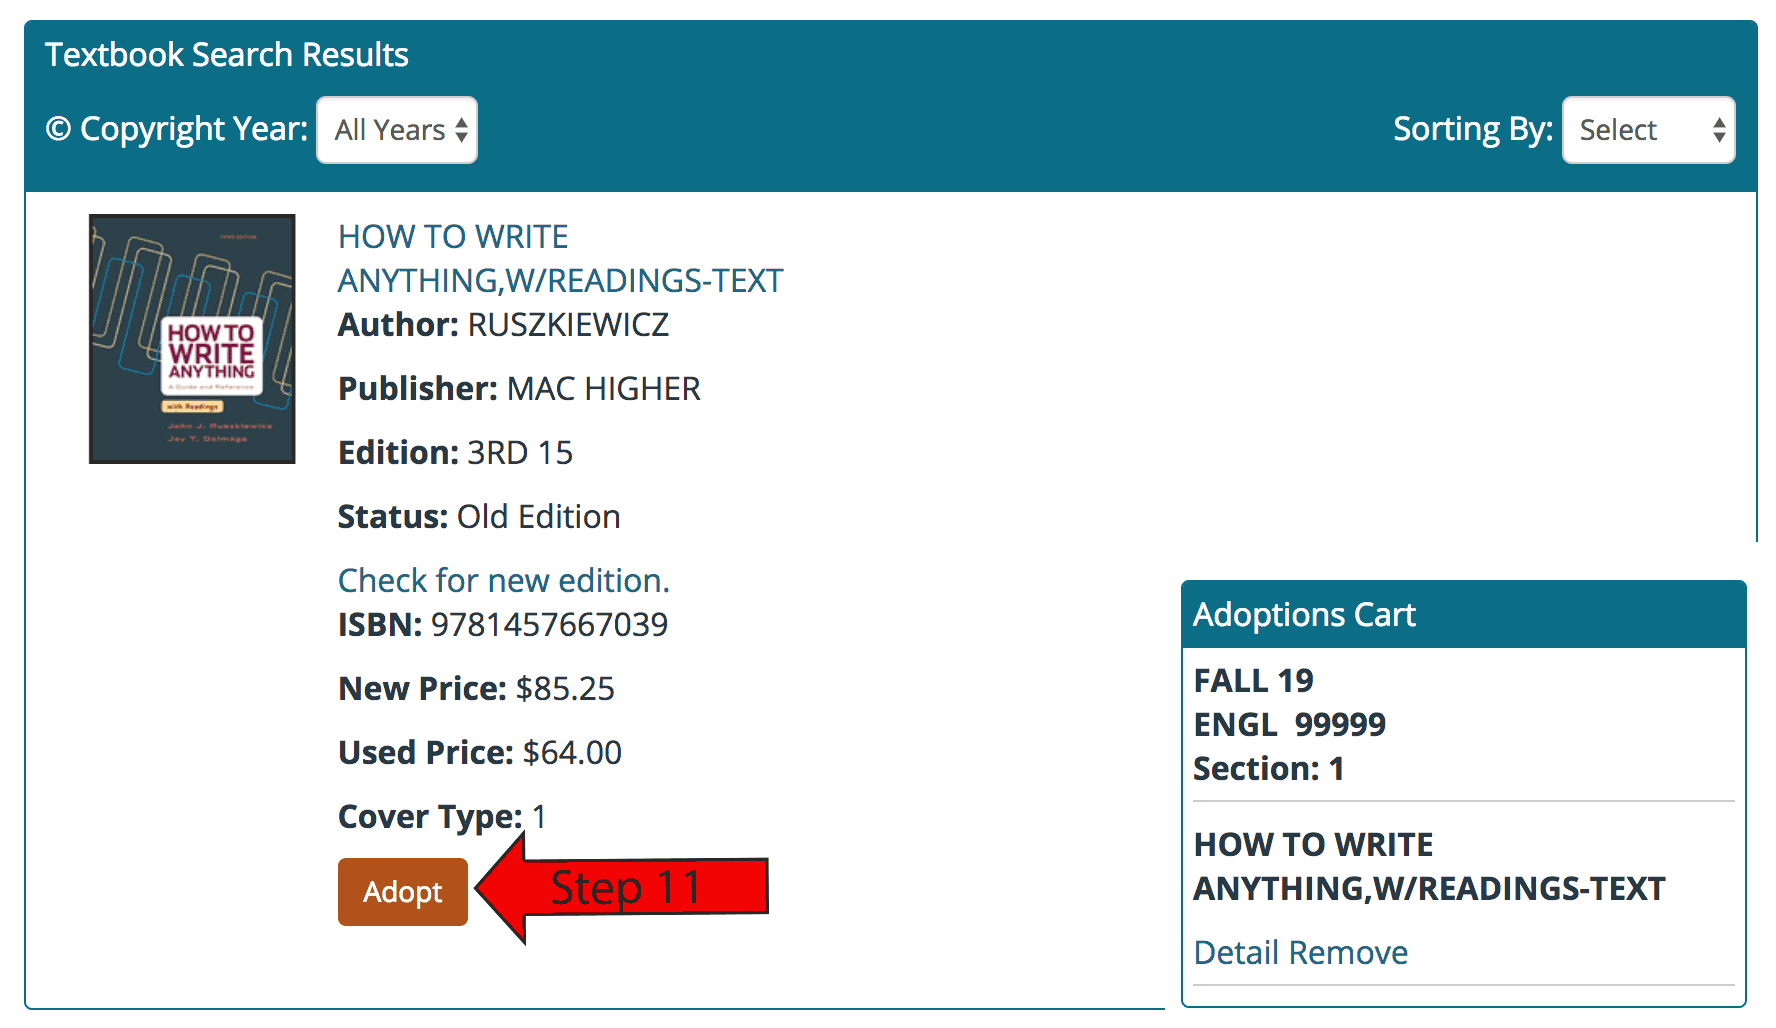The image size is (1776, 1028).
Task: Click the FALL 19 term label
Action: click(1254, 680)
